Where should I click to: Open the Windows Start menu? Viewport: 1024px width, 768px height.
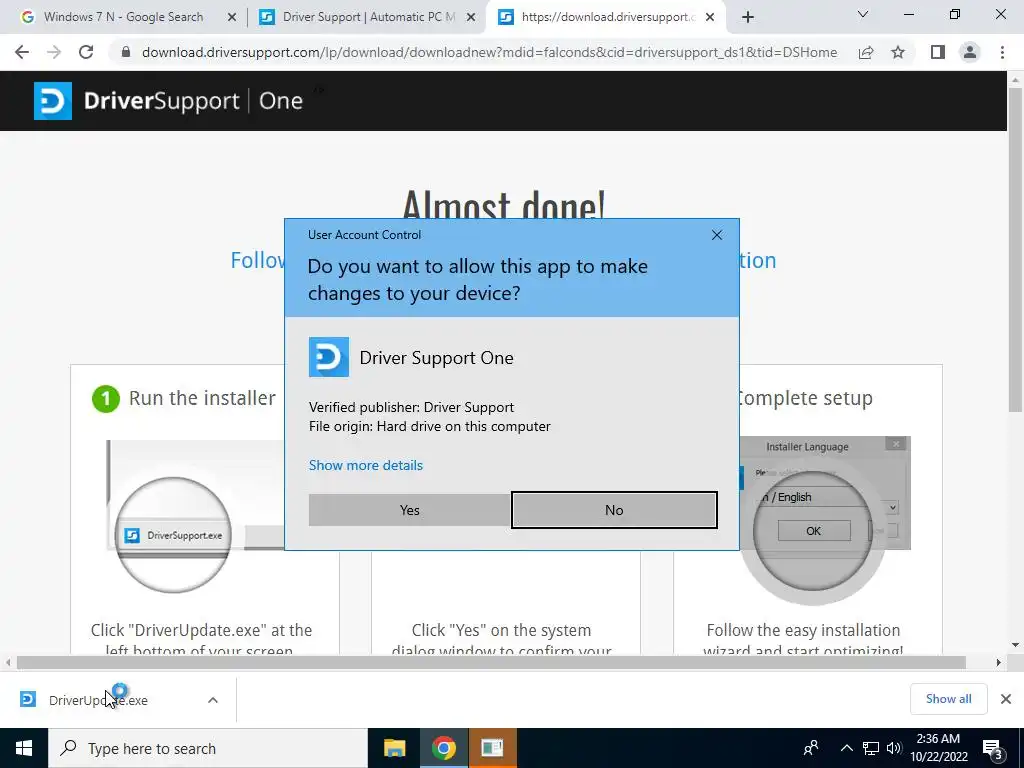tap(24, 748)
